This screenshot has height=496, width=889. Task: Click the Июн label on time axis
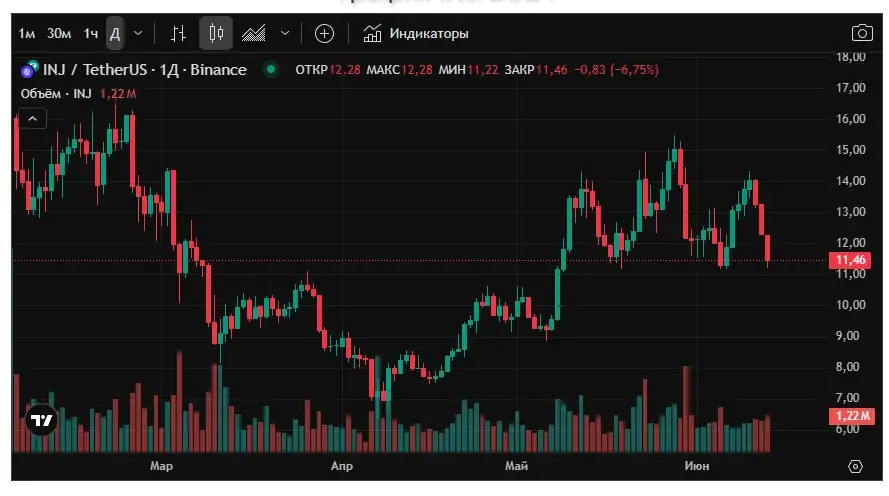[x=697, y=466]
